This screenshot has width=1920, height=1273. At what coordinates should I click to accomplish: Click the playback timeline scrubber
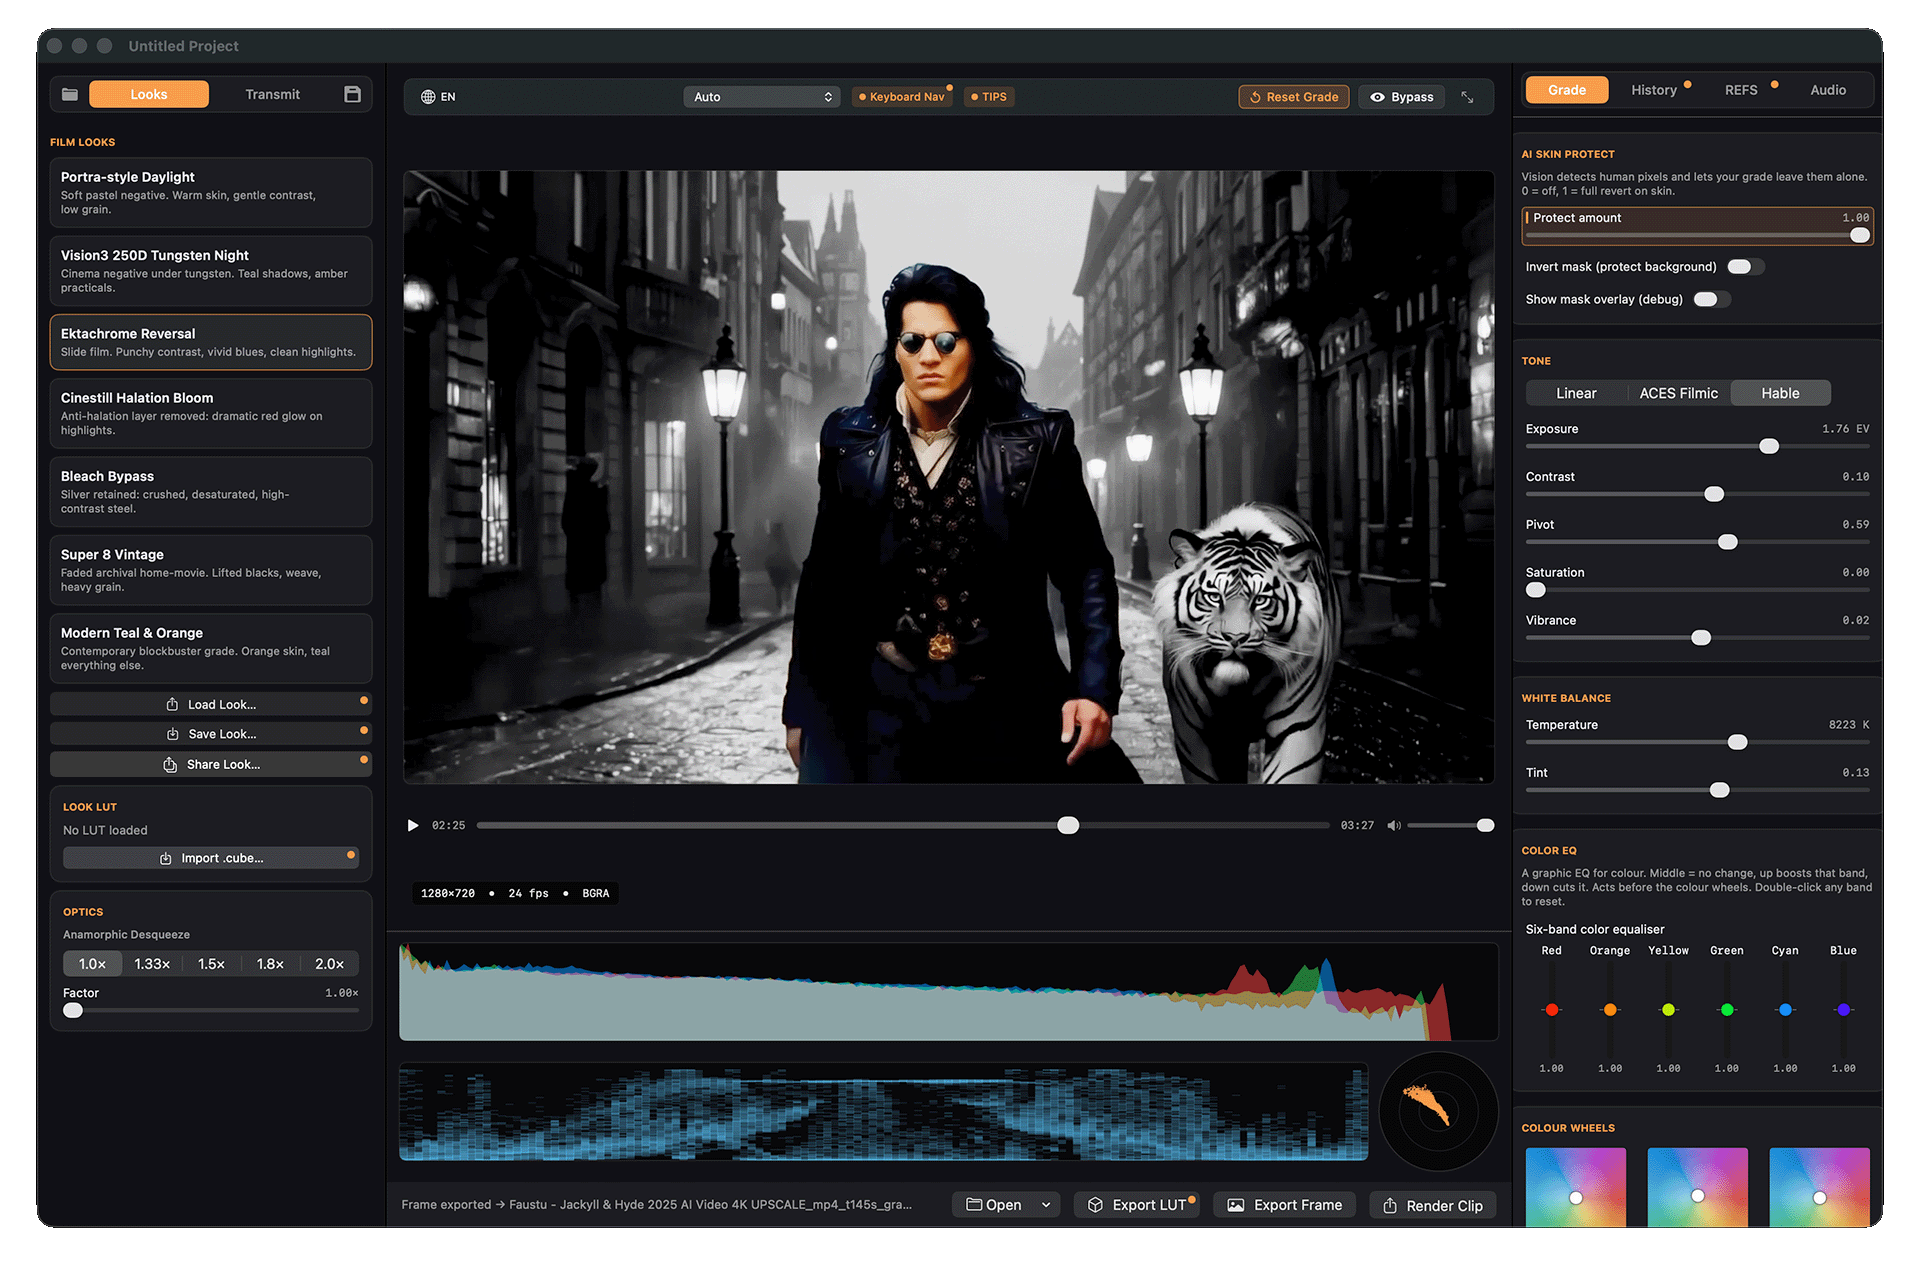(903, 825)
